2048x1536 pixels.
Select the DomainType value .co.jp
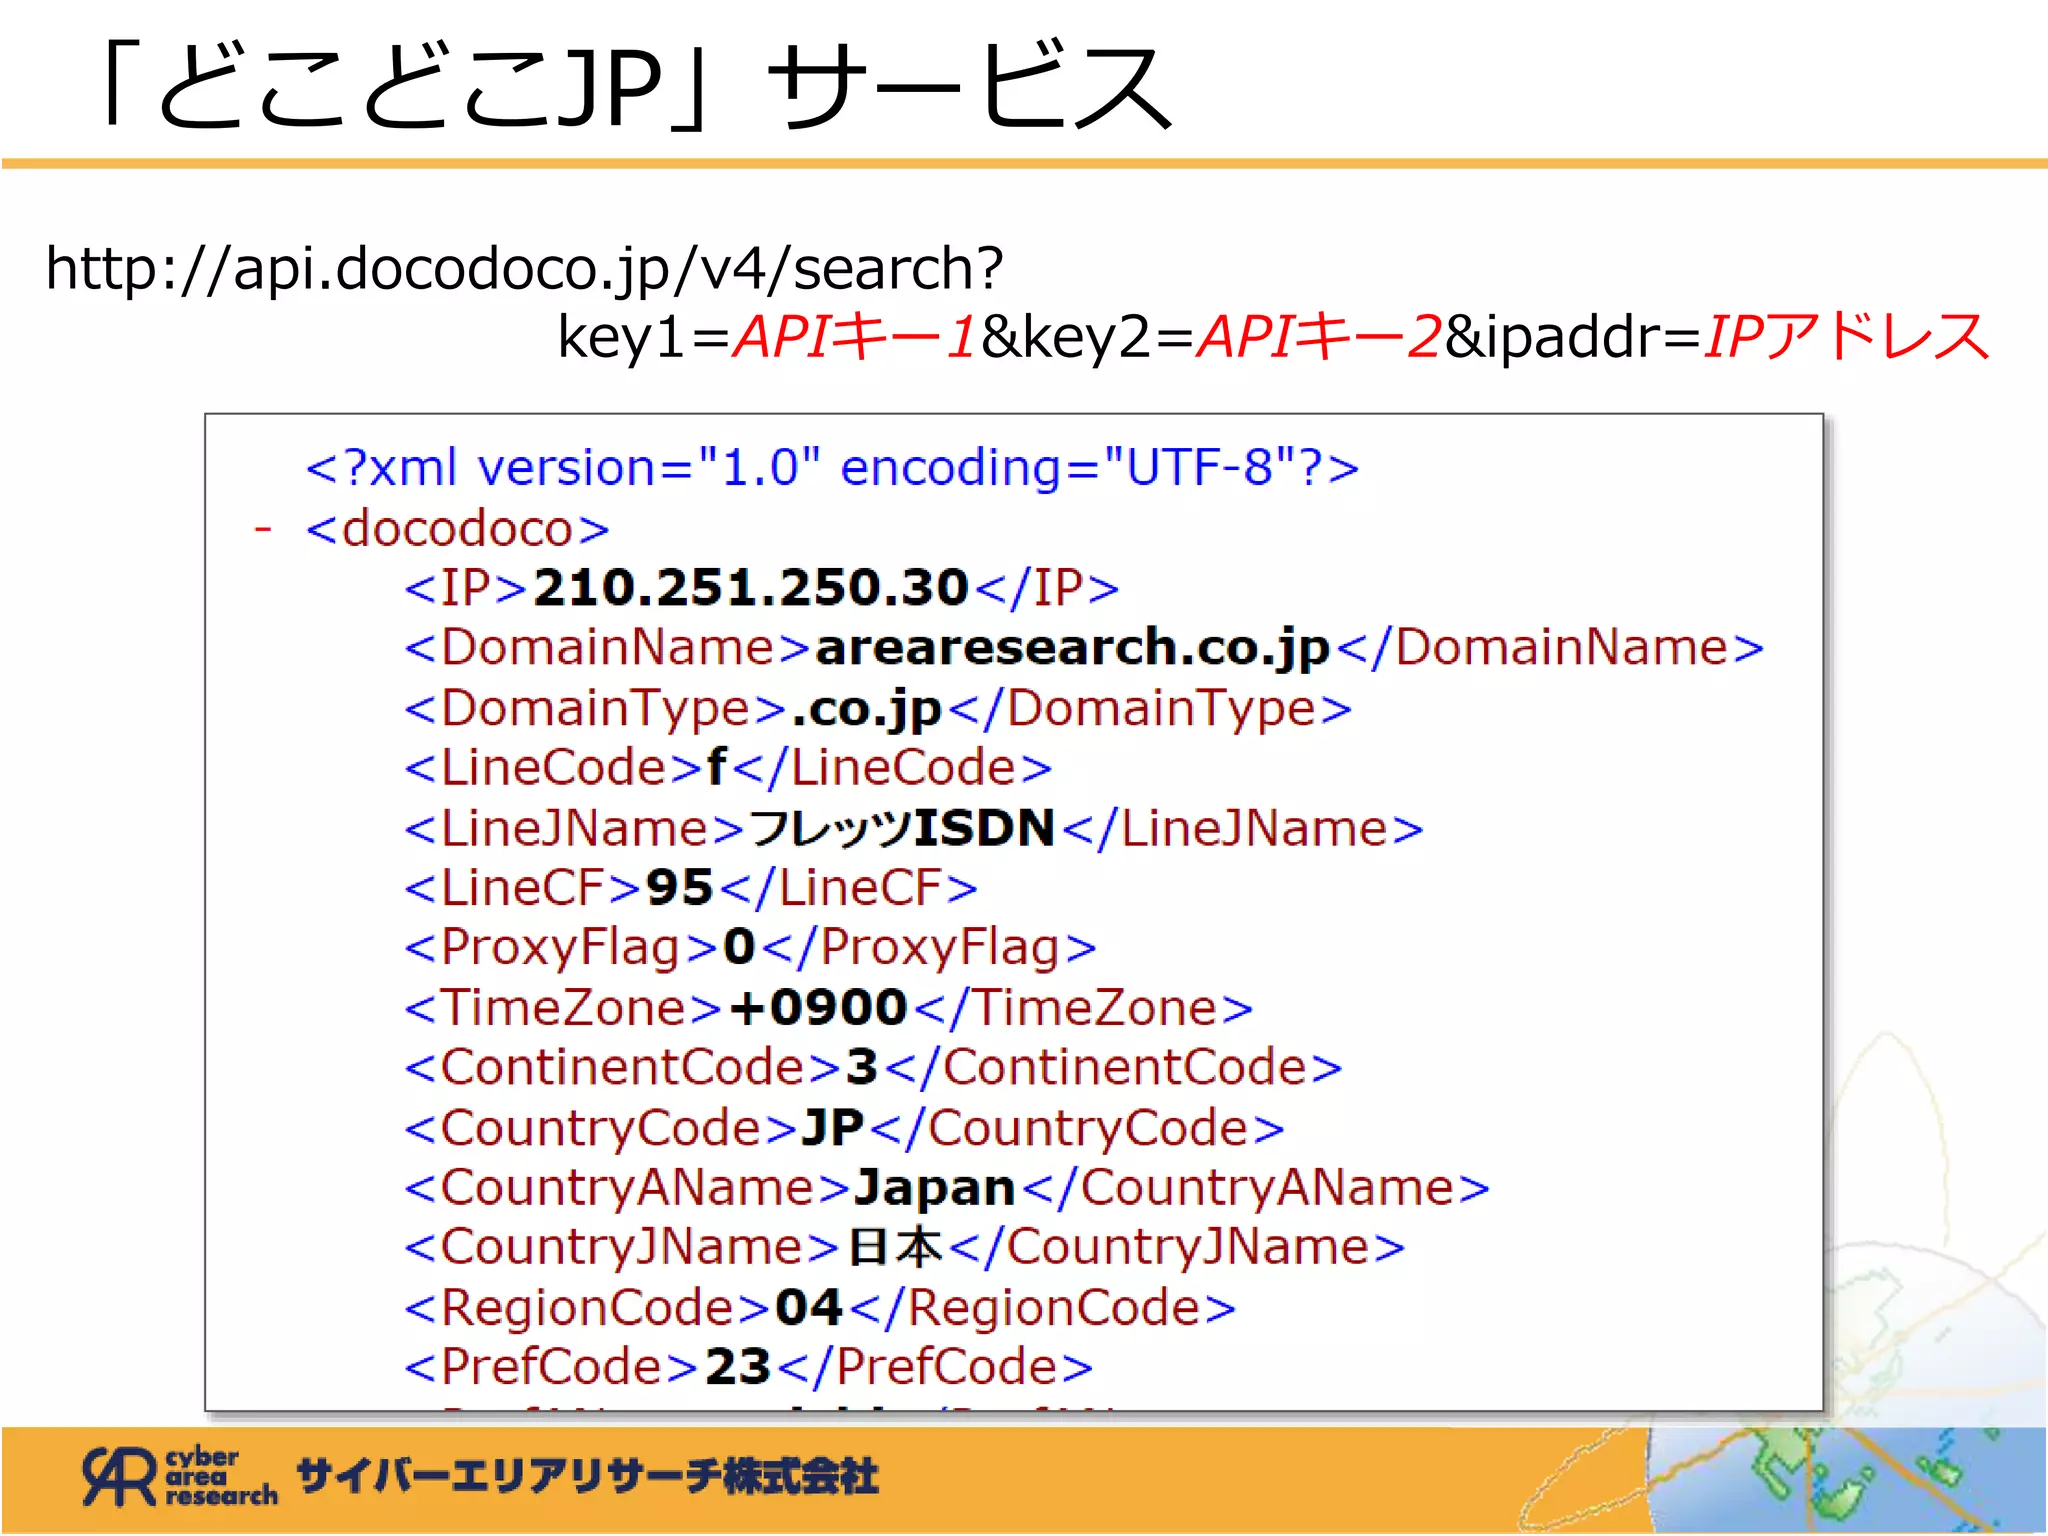tap(866, 709)
